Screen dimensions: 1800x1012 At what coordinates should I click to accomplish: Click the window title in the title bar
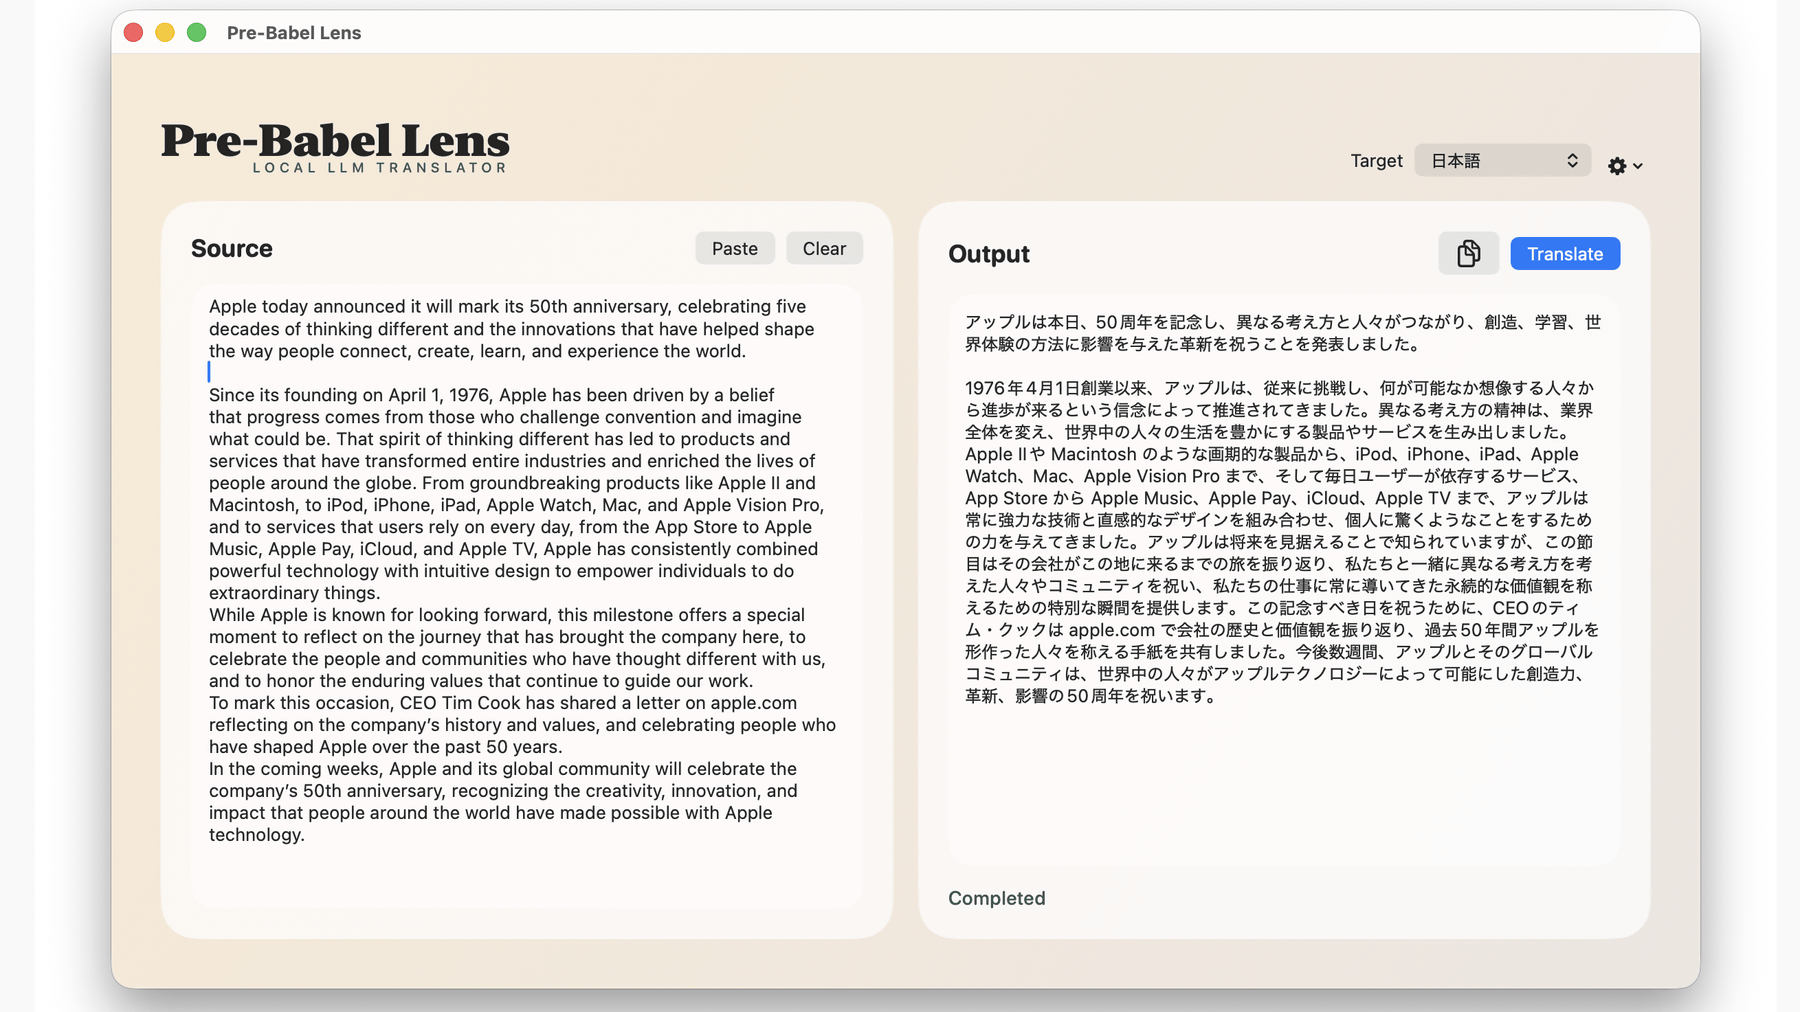[294, 33]
